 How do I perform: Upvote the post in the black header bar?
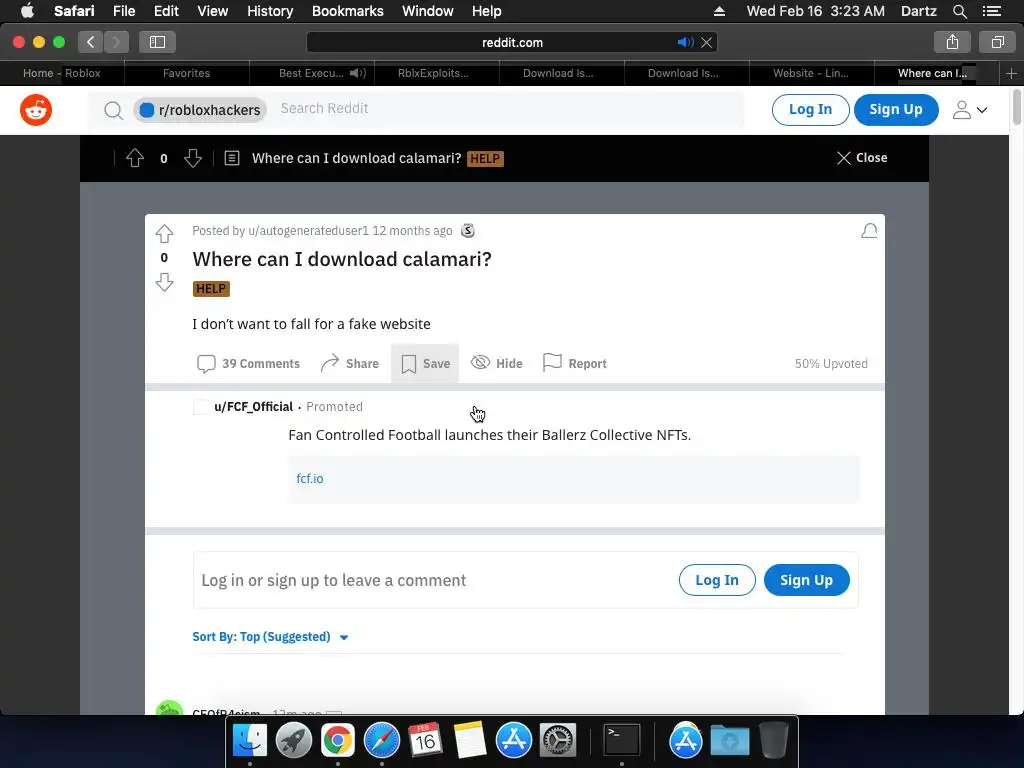click(135, 158)
